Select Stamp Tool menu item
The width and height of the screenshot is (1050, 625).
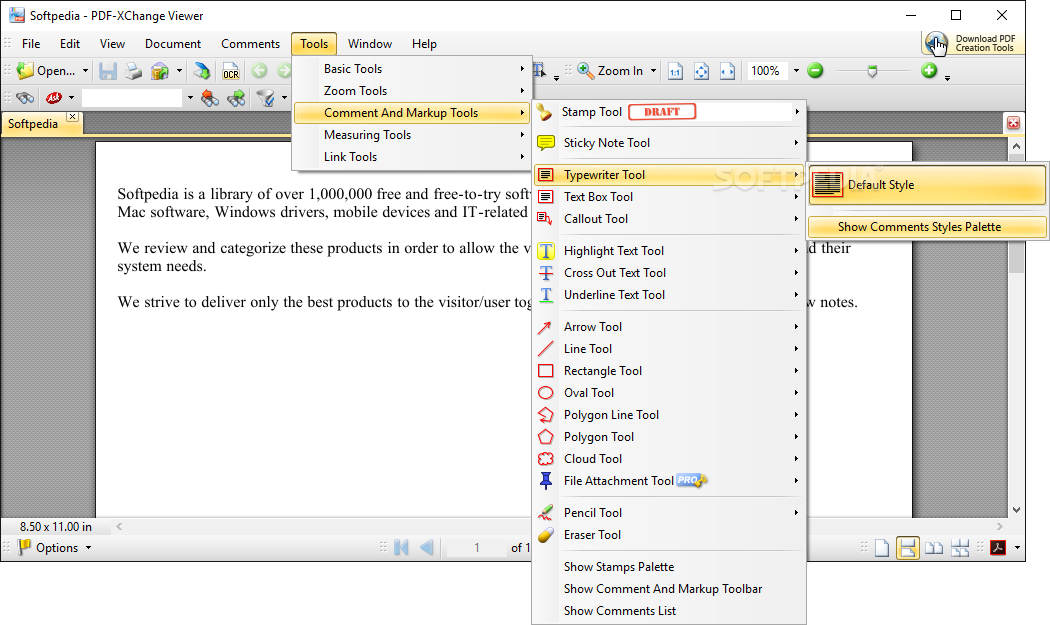668,112
